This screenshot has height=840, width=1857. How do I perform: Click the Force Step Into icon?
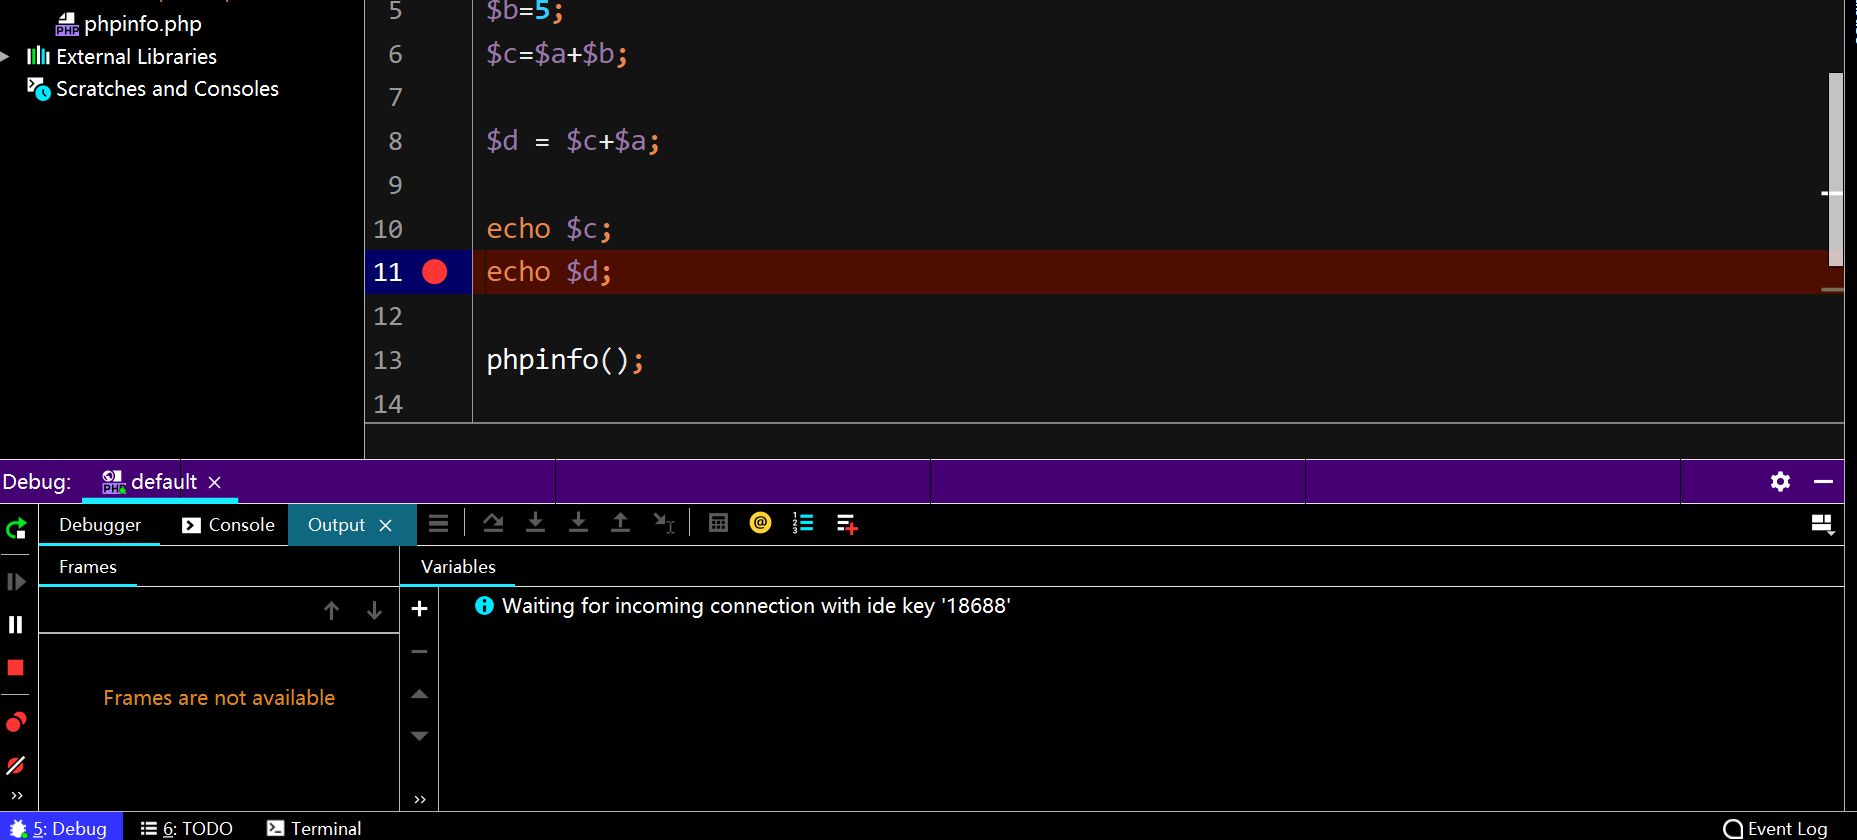(578, 523)
